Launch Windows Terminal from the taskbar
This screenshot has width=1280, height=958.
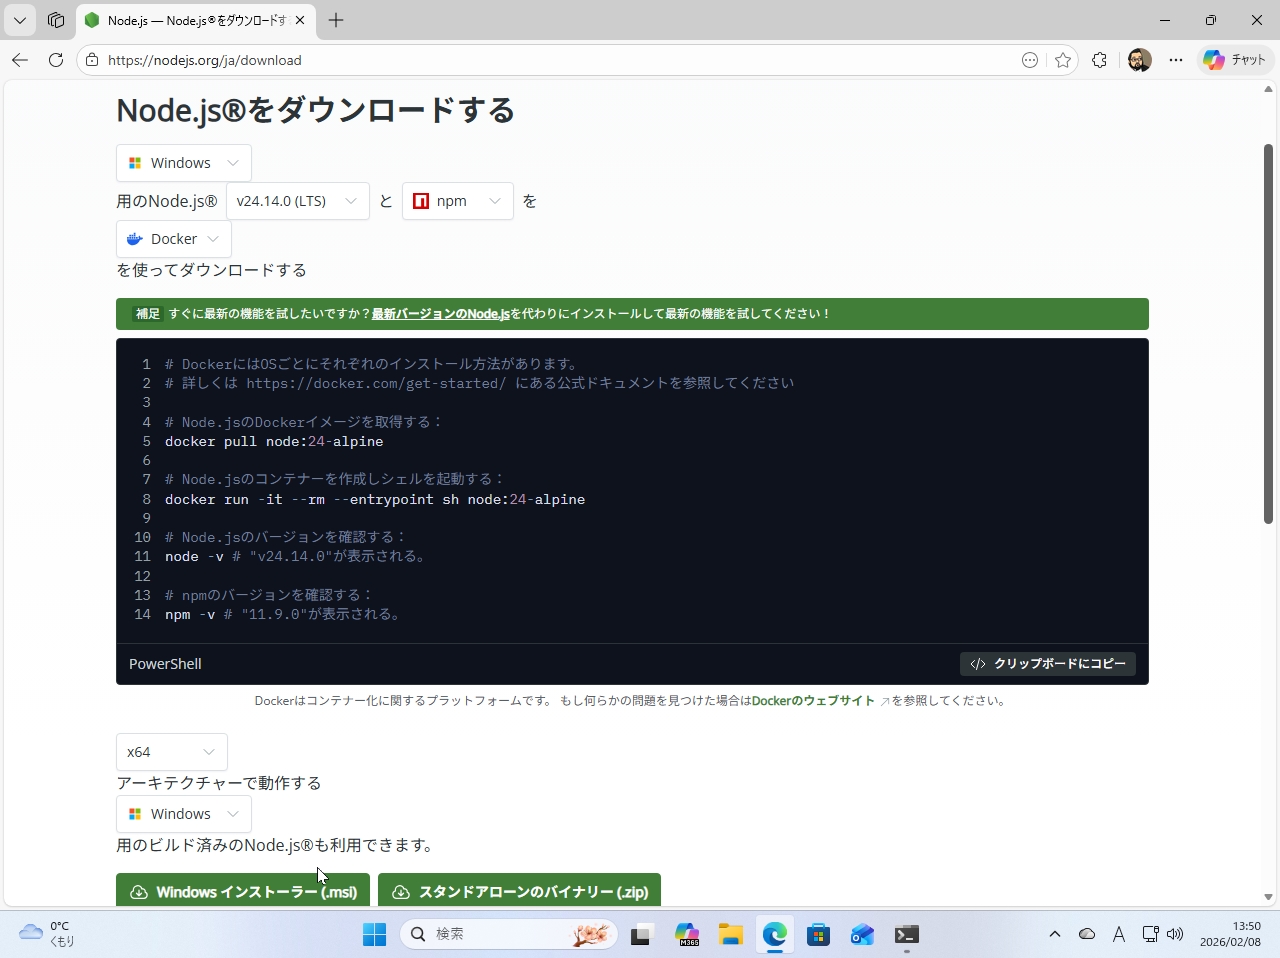[906, 934]
